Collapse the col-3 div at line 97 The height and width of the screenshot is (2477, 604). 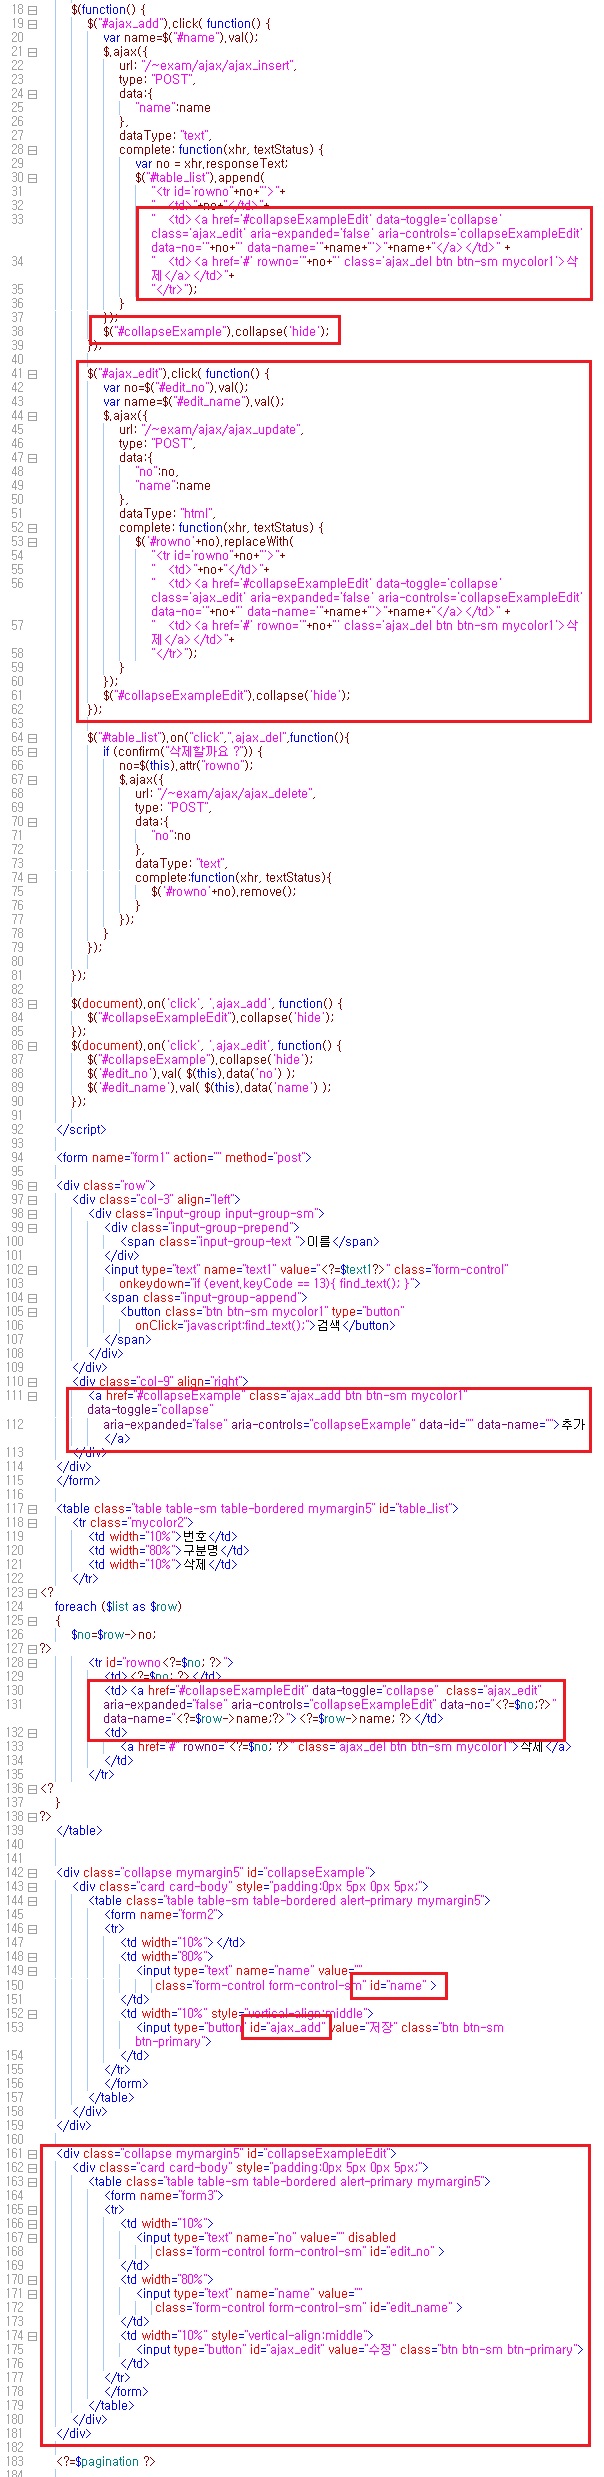[32, 1200]
